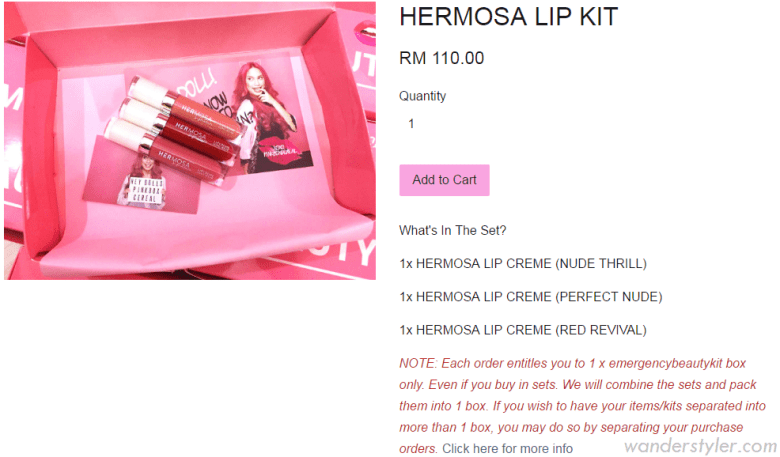Click the Add to Cart button
Image resolution: width=780 pixels, height=457 pixels.
click(x=444, y=180)
